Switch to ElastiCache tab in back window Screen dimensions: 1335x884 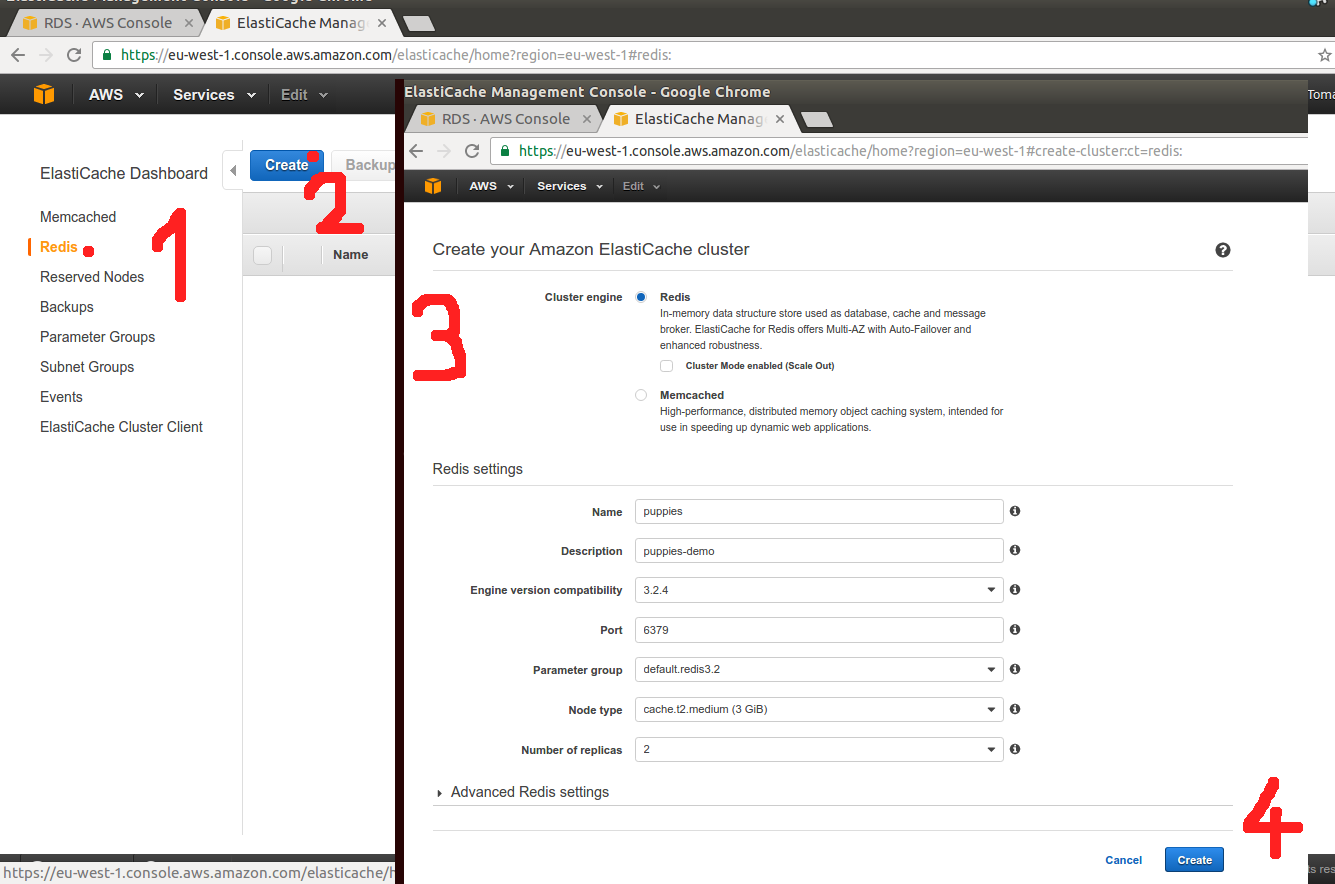click(x=300, y=22)
